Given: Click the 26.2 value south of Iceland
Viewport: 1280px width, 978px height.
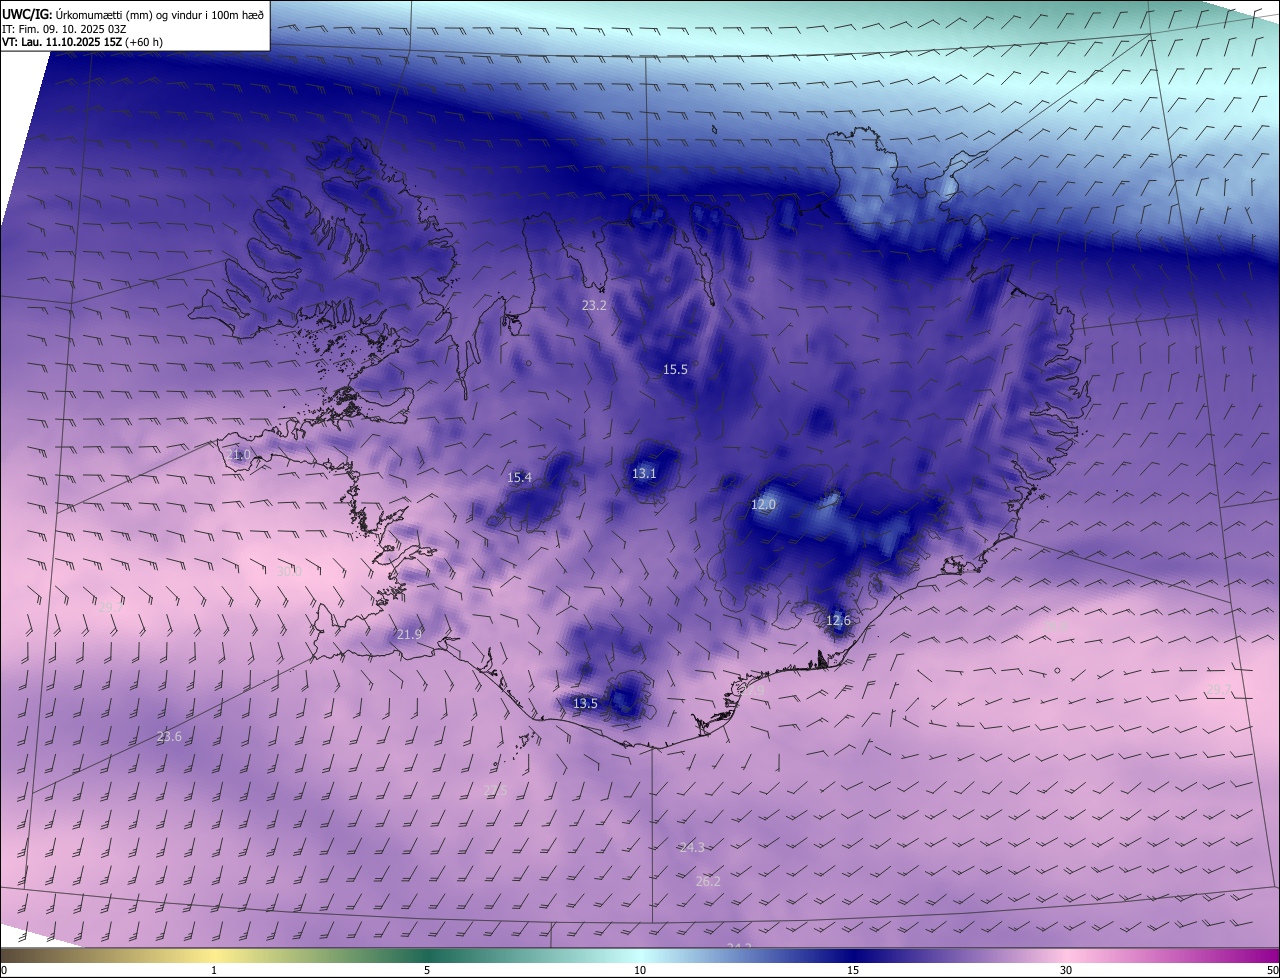Looking at the screenshot, I should tap(708, 881).
